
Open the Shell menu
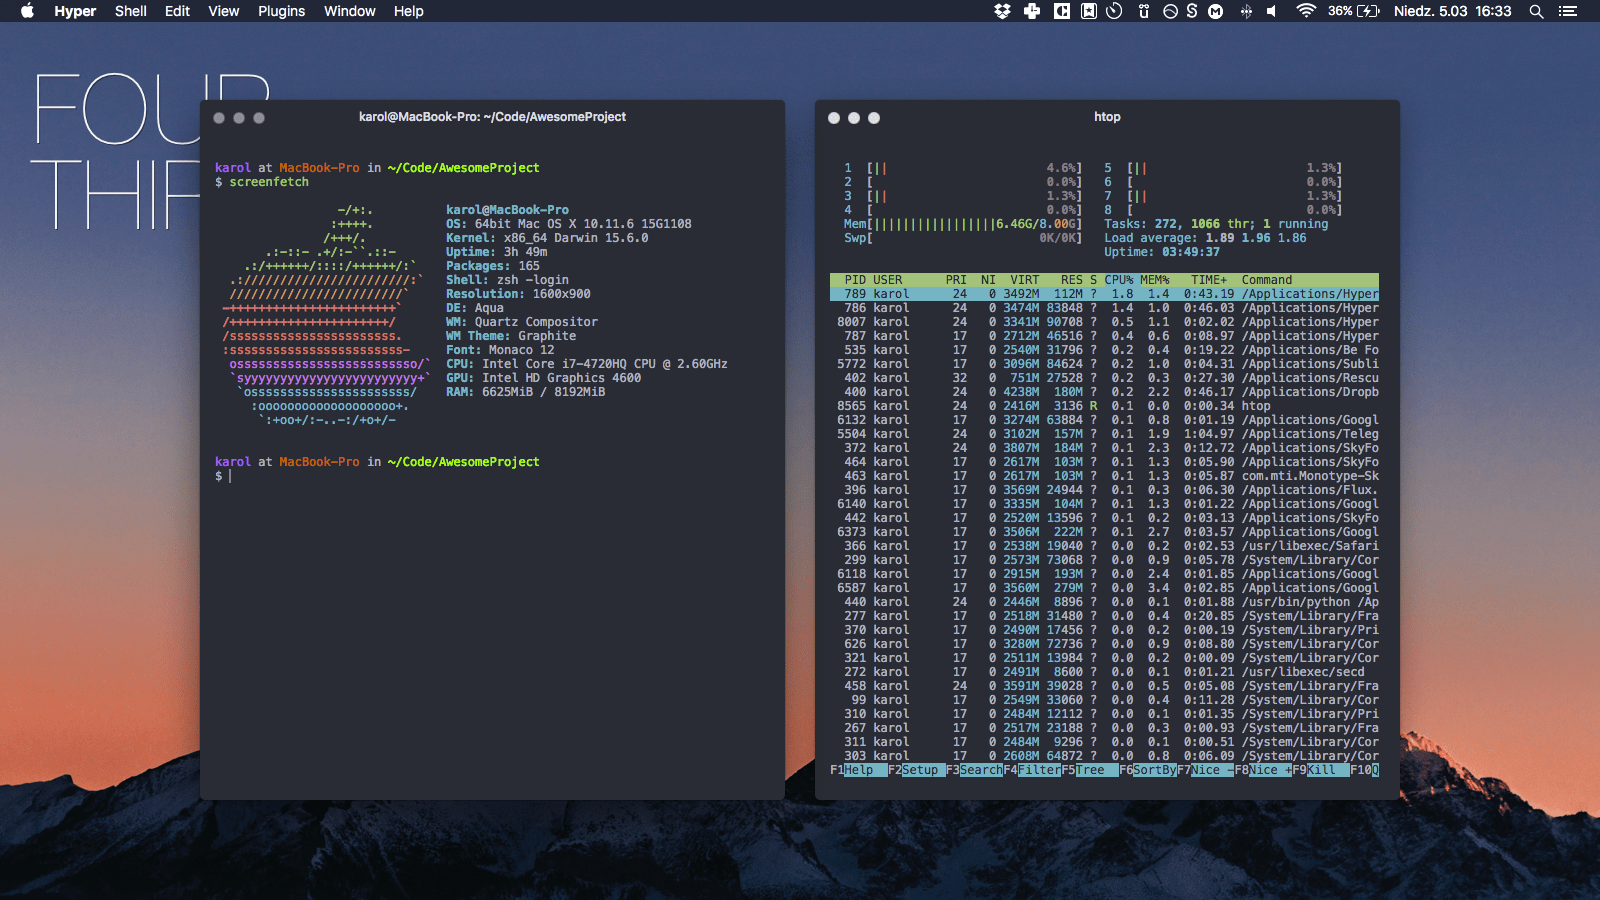131,11
